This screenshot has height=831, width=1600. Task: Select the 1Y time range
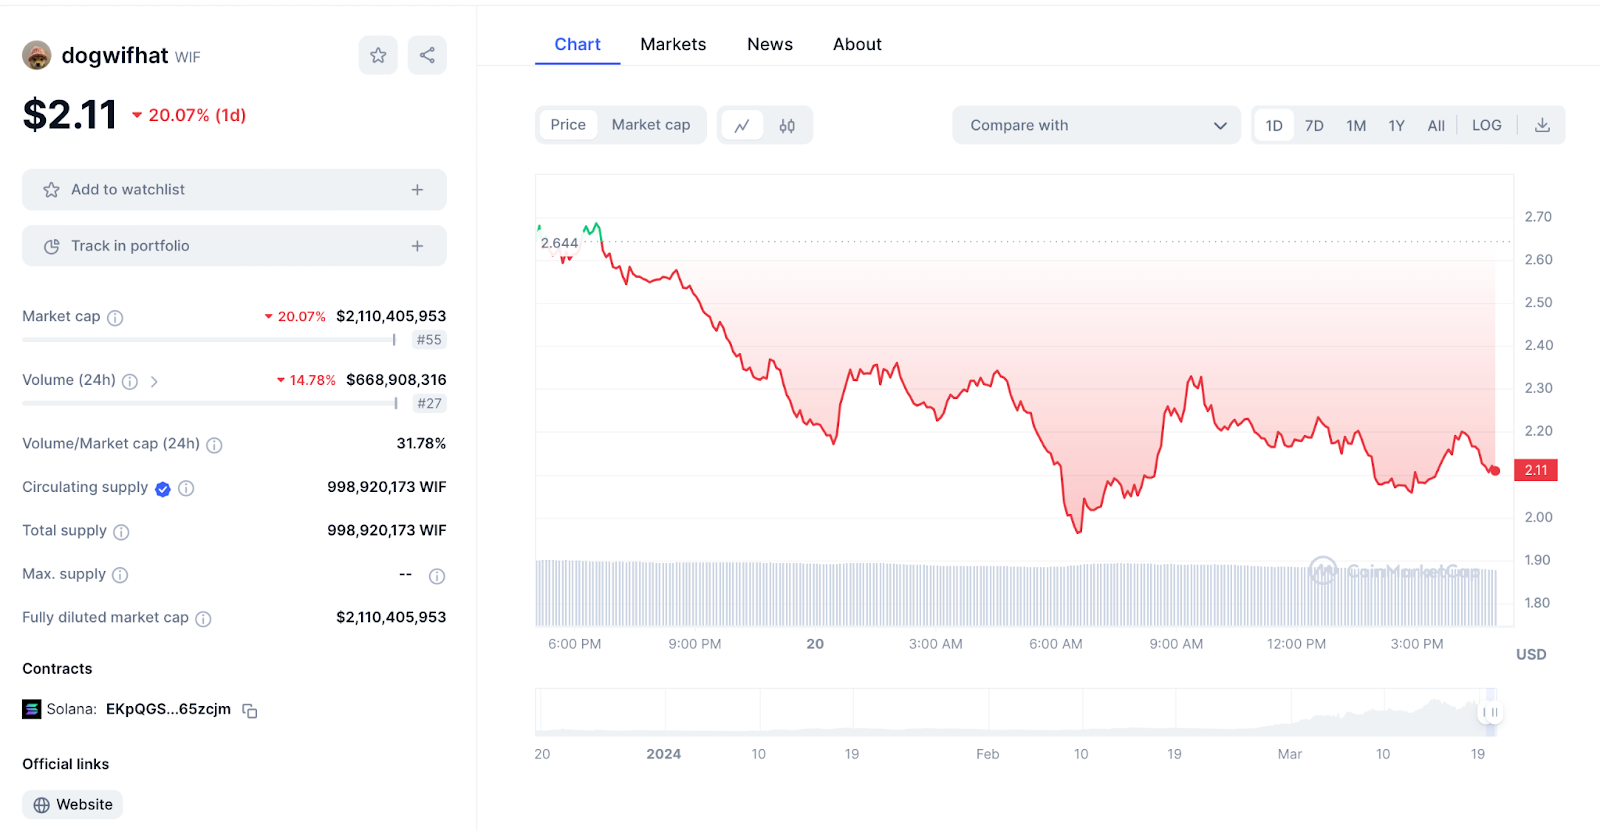(1397, 125)
